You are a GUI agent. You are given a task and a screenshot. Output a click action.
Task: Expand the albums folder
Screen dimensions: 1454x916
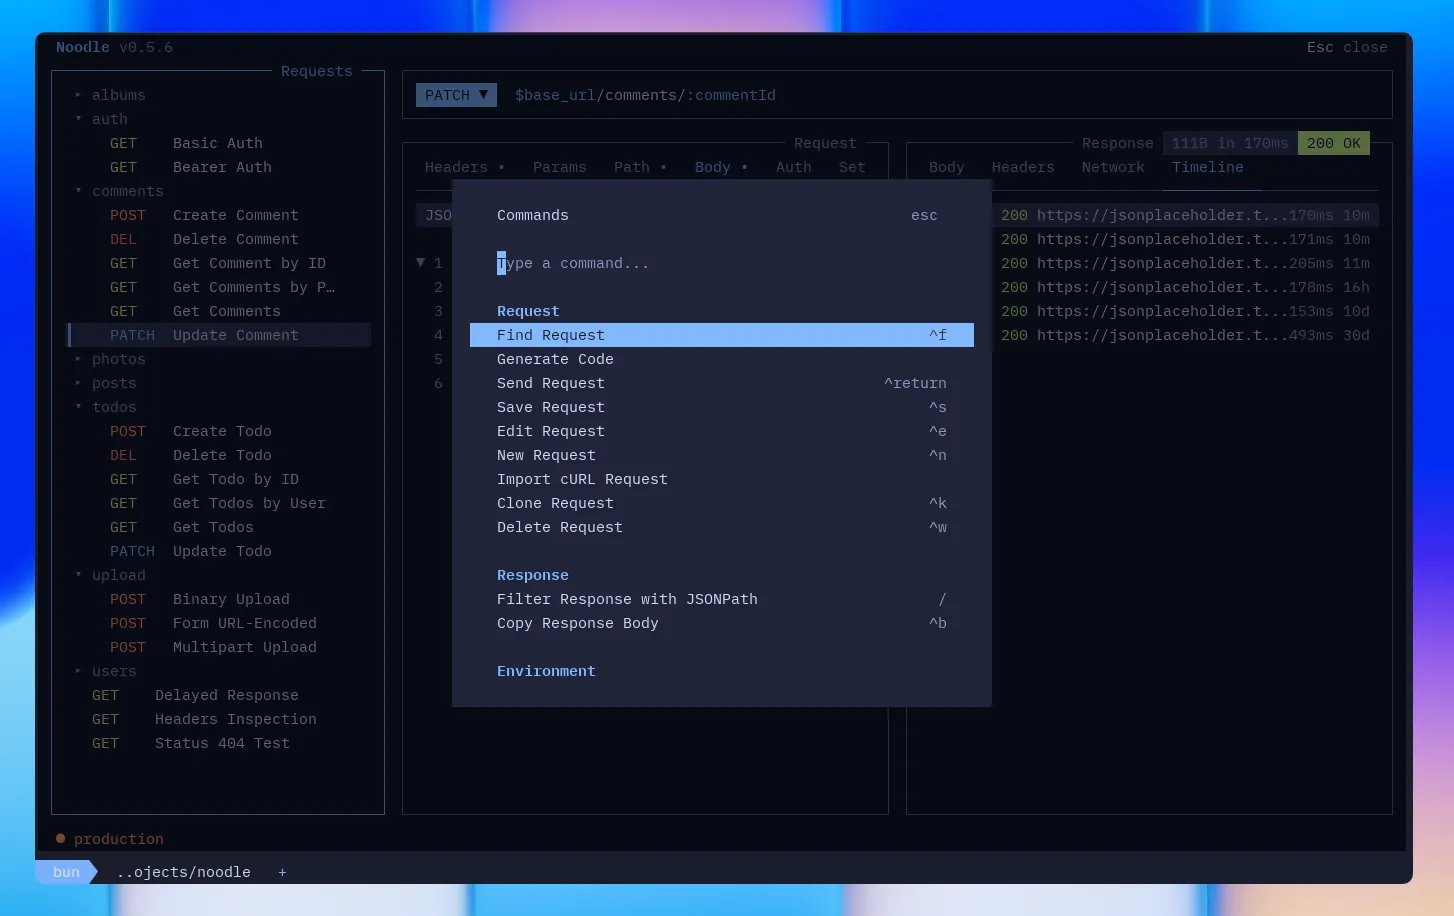pyautogui.click(x=110, y=95)
